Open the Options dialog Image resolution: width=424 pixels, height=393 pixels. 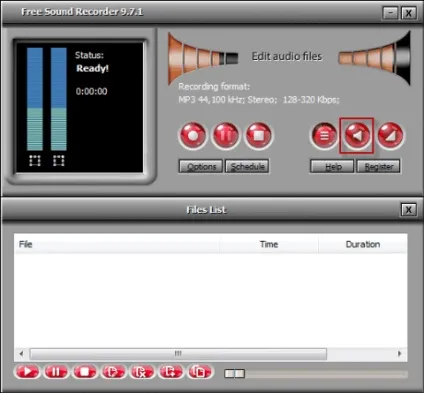[201, 166]
